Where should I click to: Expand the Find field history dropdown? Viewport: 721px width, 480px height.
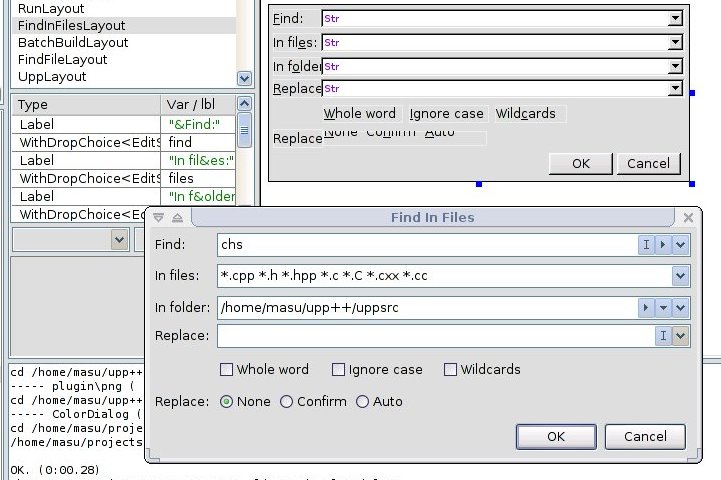(681, 245)
